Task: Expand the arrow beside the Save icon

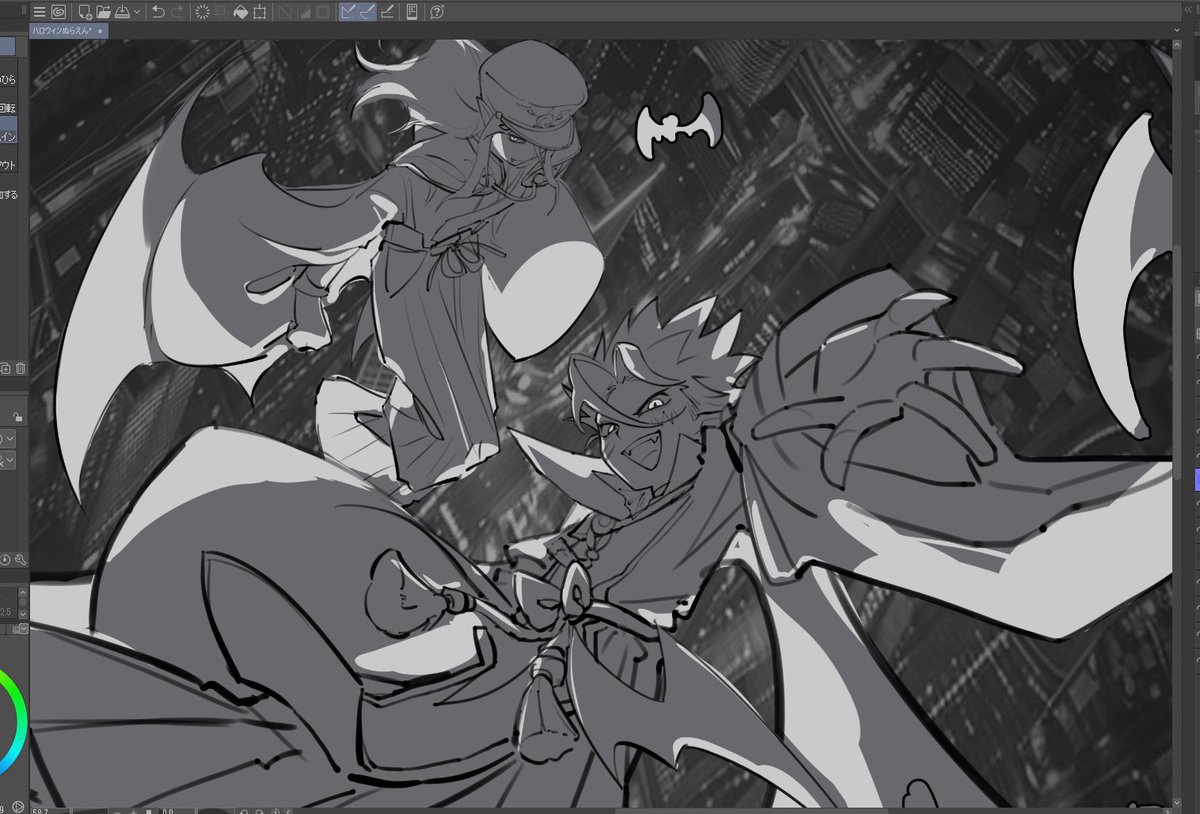Action: click(x=136, y=12)
